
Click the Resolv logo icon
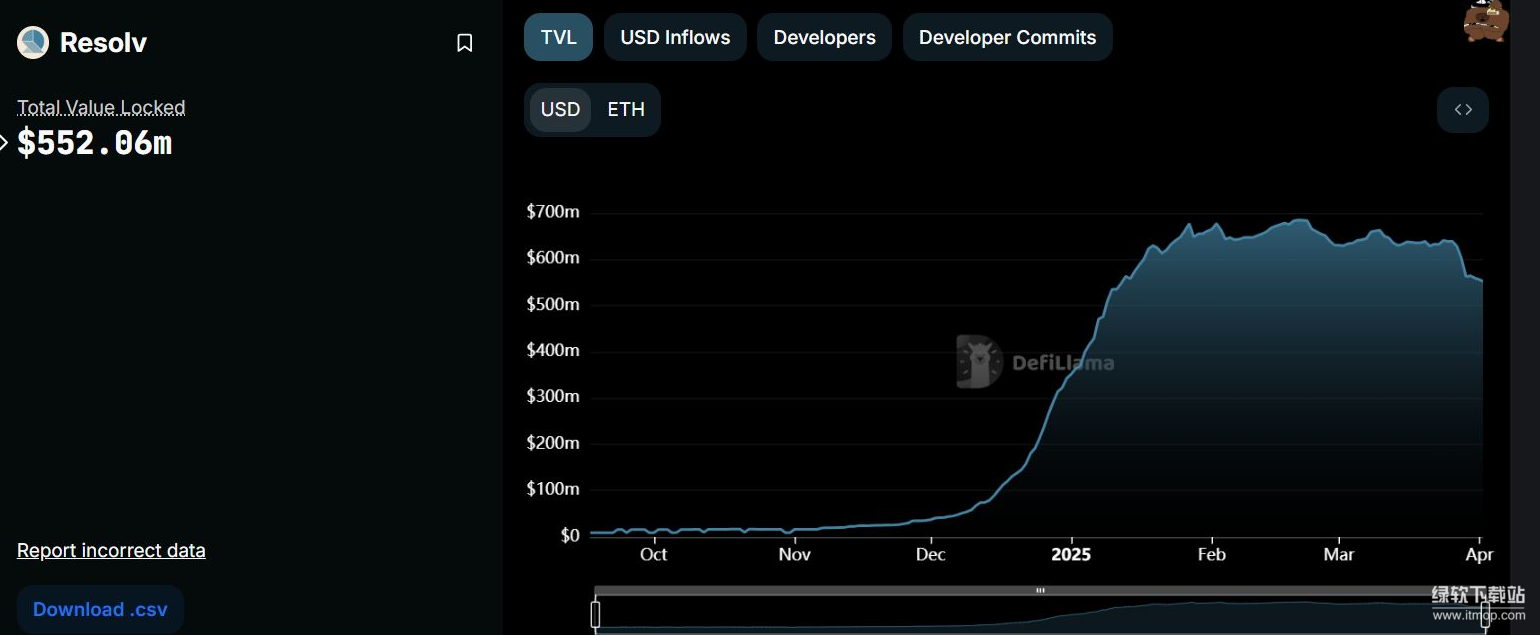(33, 42)
